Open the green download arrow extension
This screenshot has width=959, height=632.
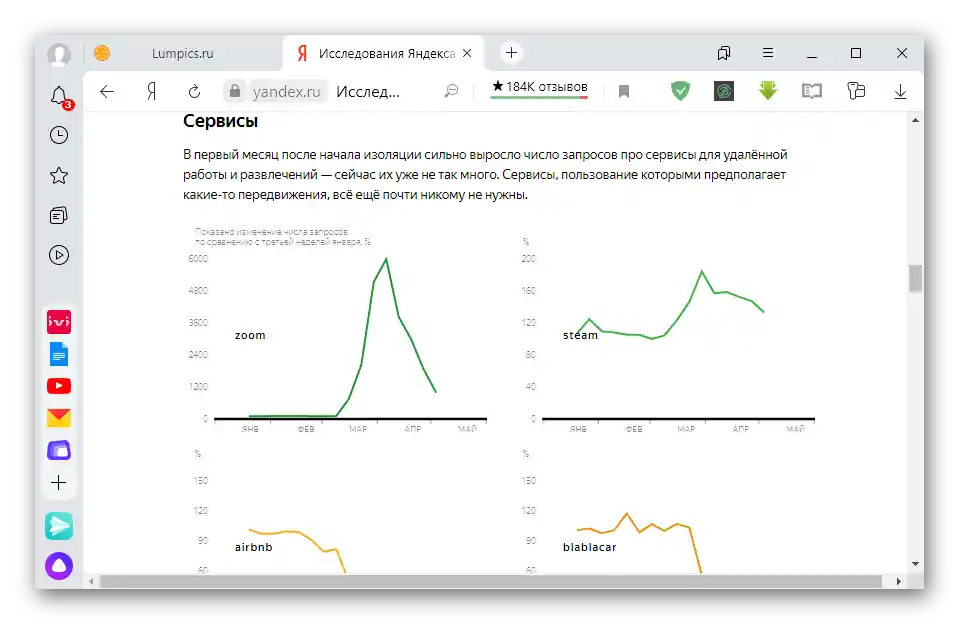(768, 91)
